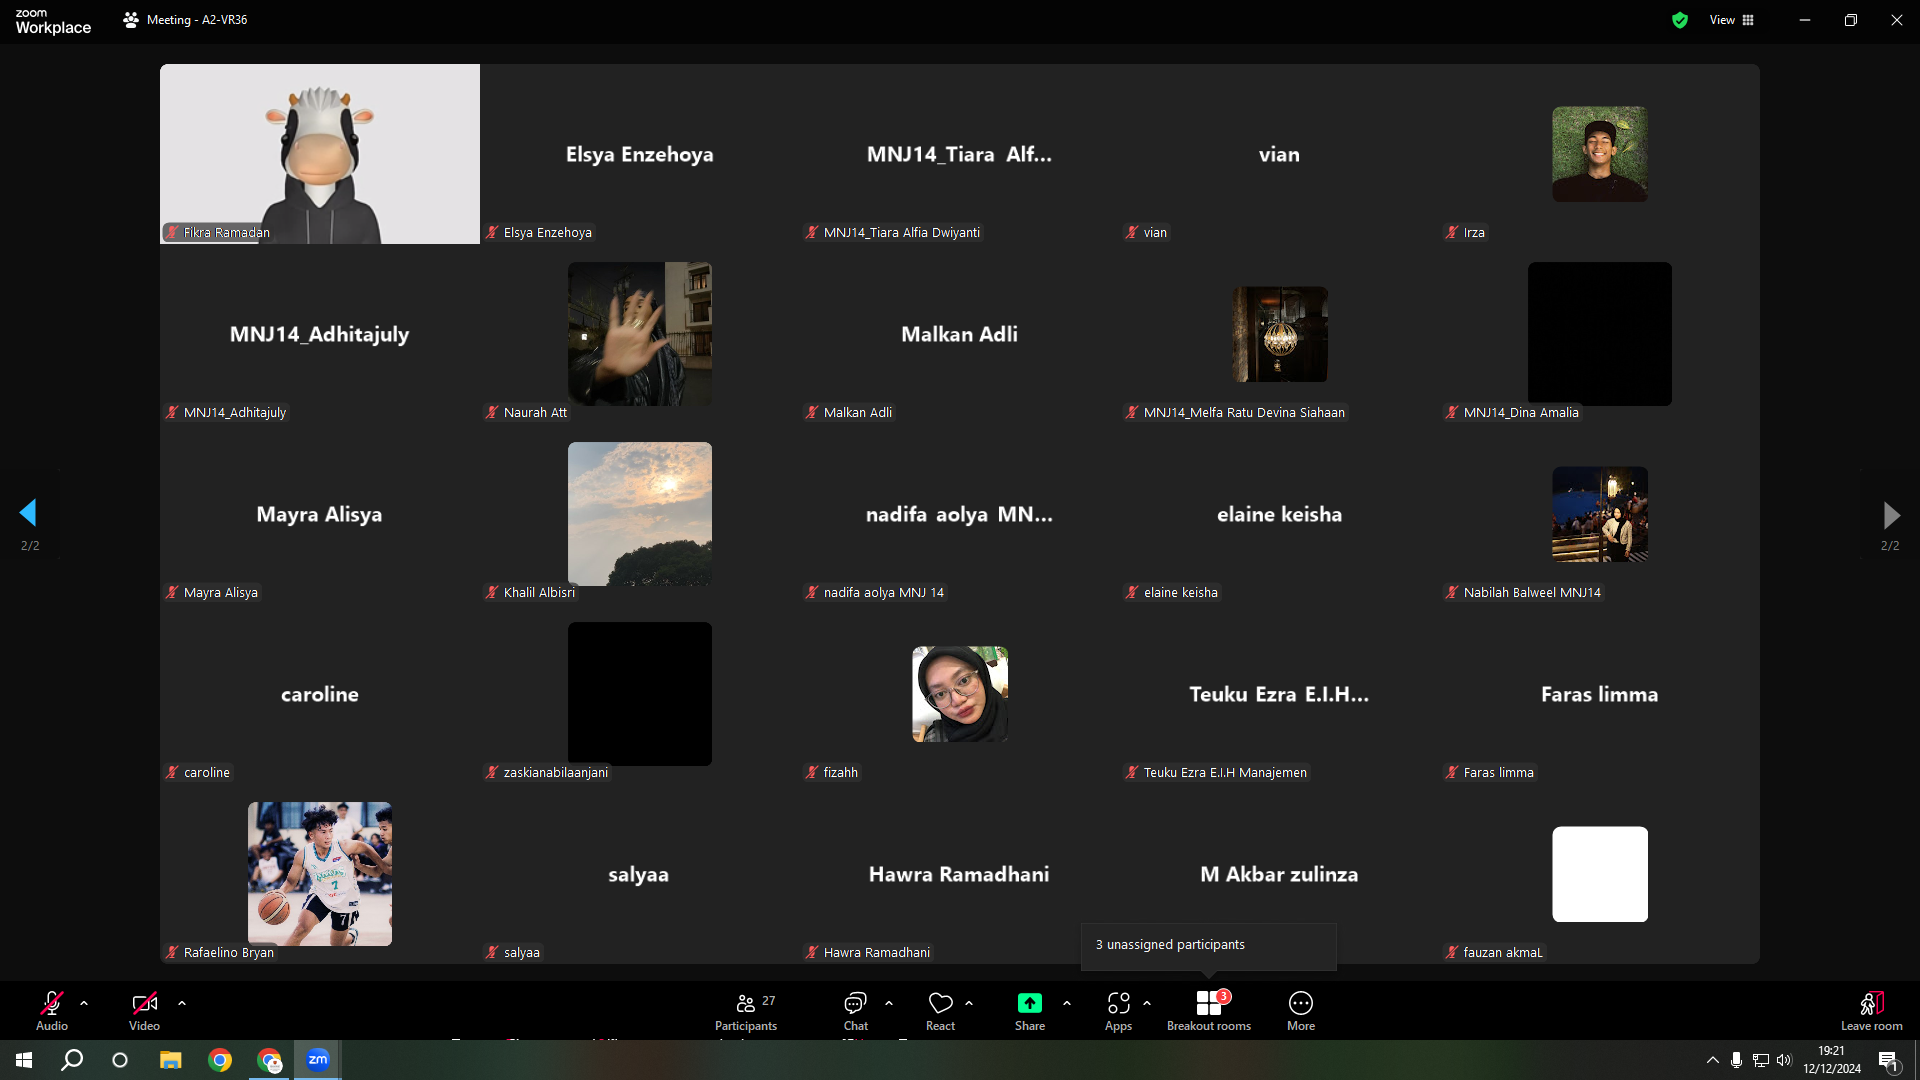Image resolution: width=1920 pixels, height=1080 pixels.
Task: Click caroline's muted mic icon
Action: 172,772
